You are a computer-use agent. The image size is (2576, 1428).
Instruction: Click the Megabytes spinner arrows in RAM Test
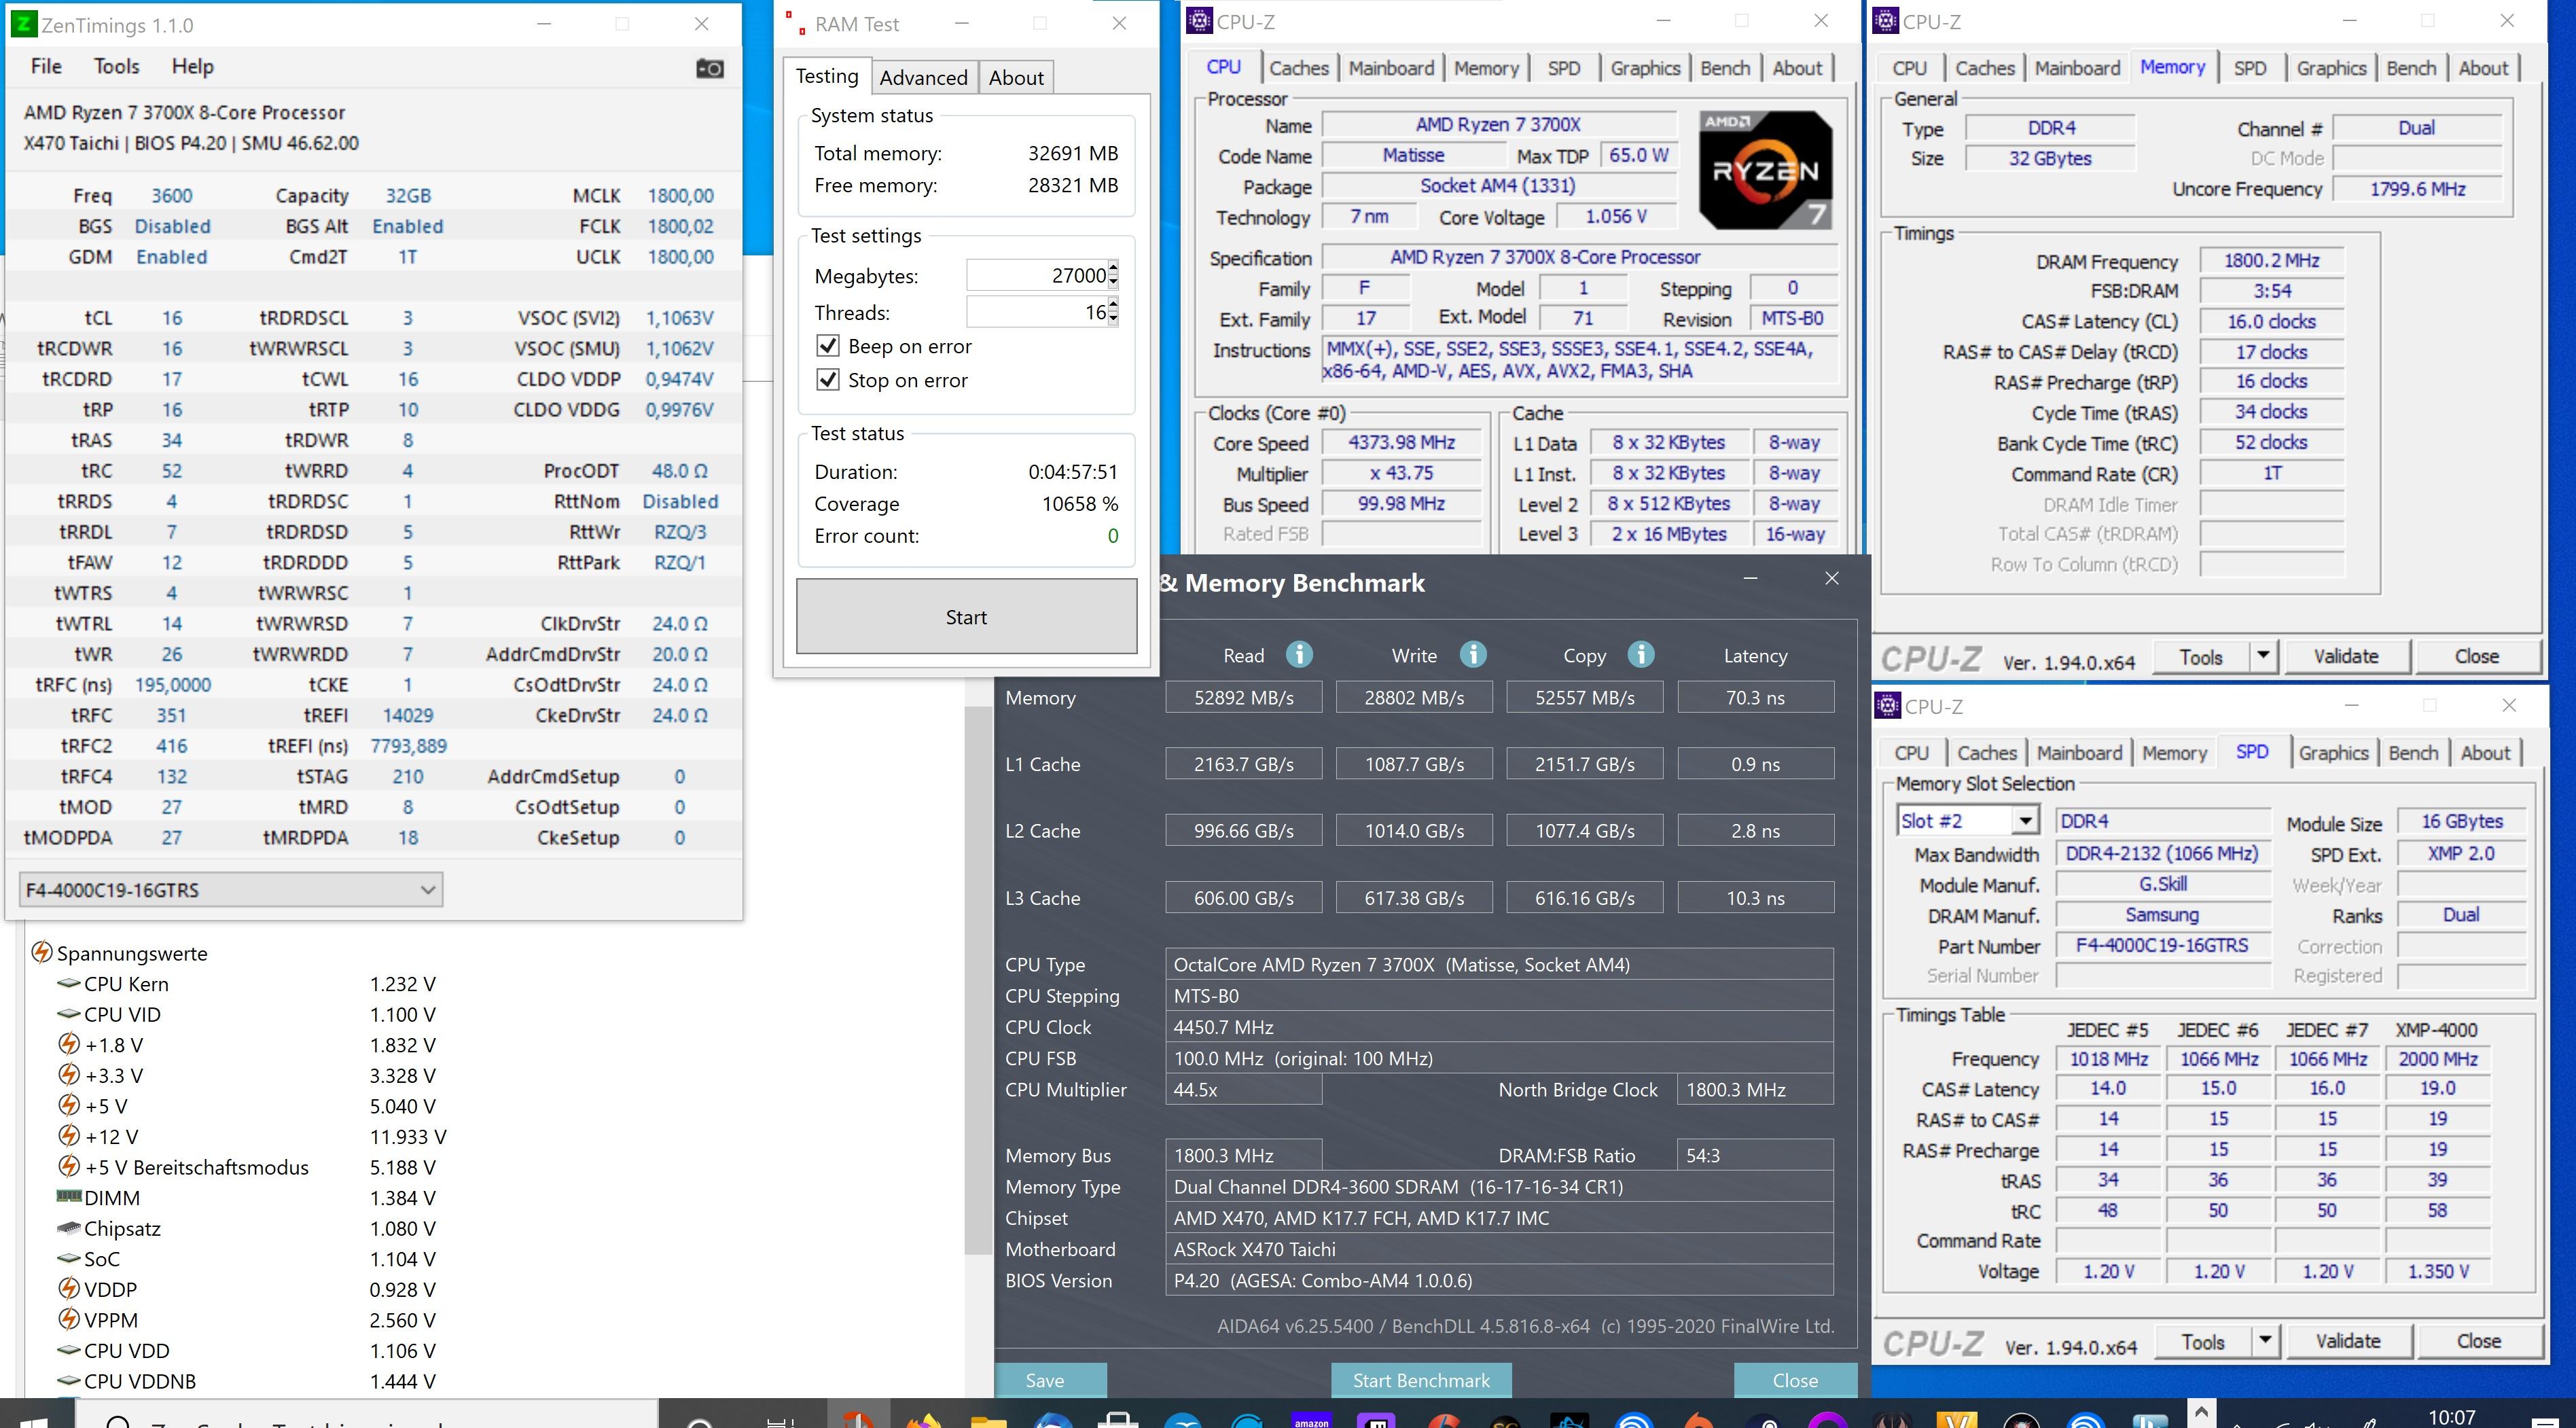click(x=1113, y=275)
